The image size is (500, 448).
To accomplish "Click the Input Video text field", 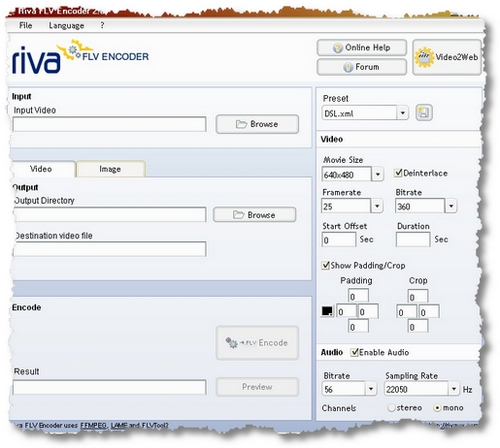I will coord(109,124).
